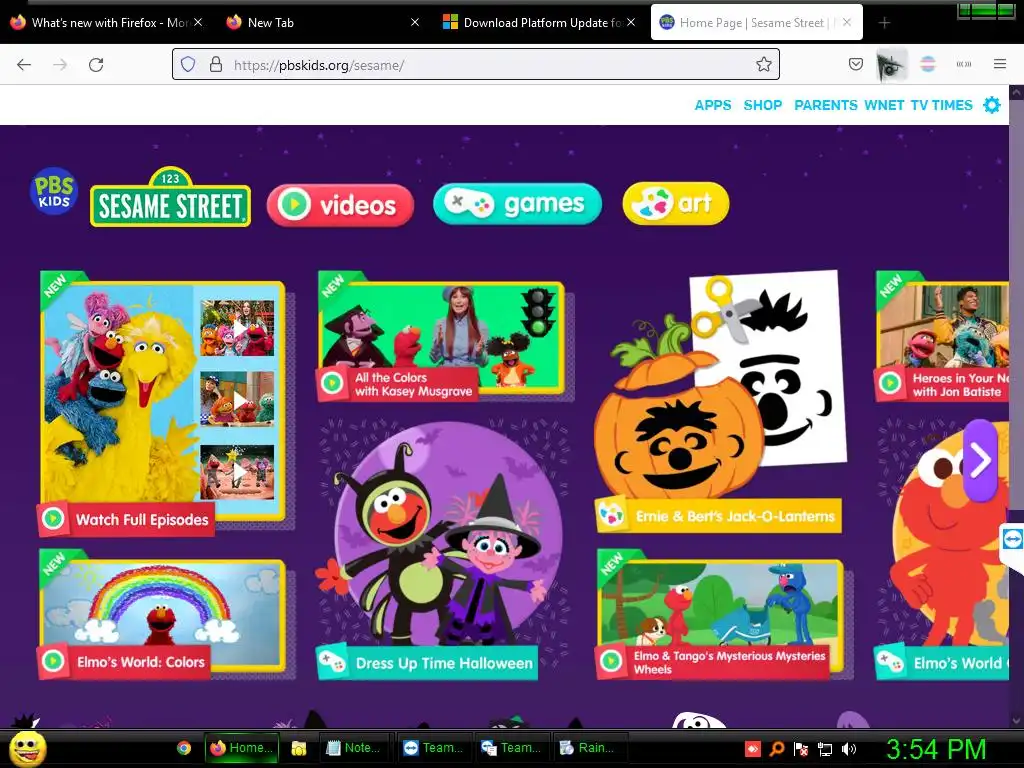This screenshot has width=1024, height=768.
Task: Click the orange magnifier tray icon
Action: (x=776, y=749)
